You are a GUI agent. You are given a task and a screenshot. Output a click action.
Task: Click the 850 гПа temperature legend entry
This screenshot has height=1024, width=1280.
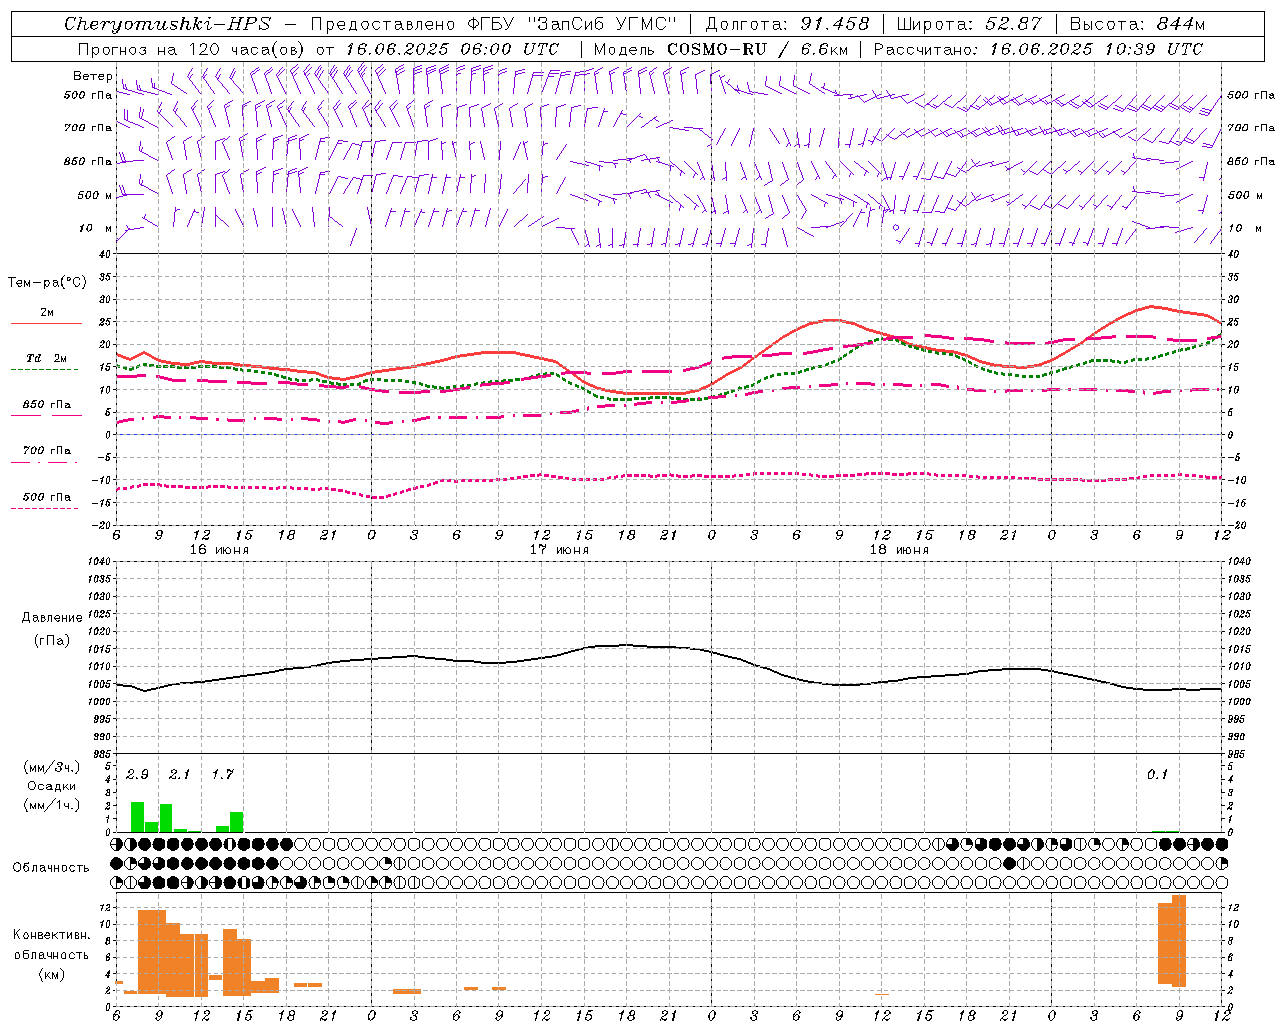(x=46, y=405)
